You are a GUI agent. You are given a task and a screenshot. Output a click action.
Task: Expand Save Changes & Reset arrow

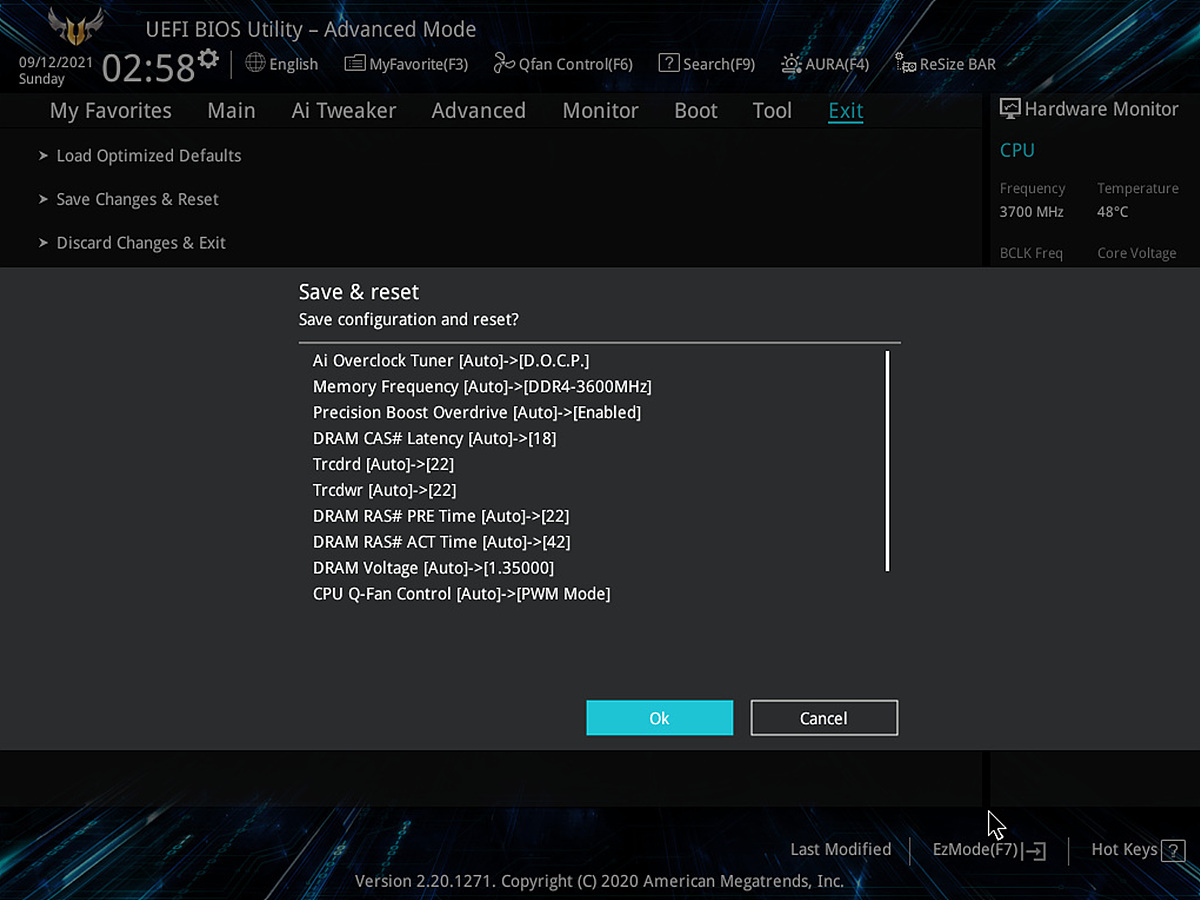click(43, 199)
